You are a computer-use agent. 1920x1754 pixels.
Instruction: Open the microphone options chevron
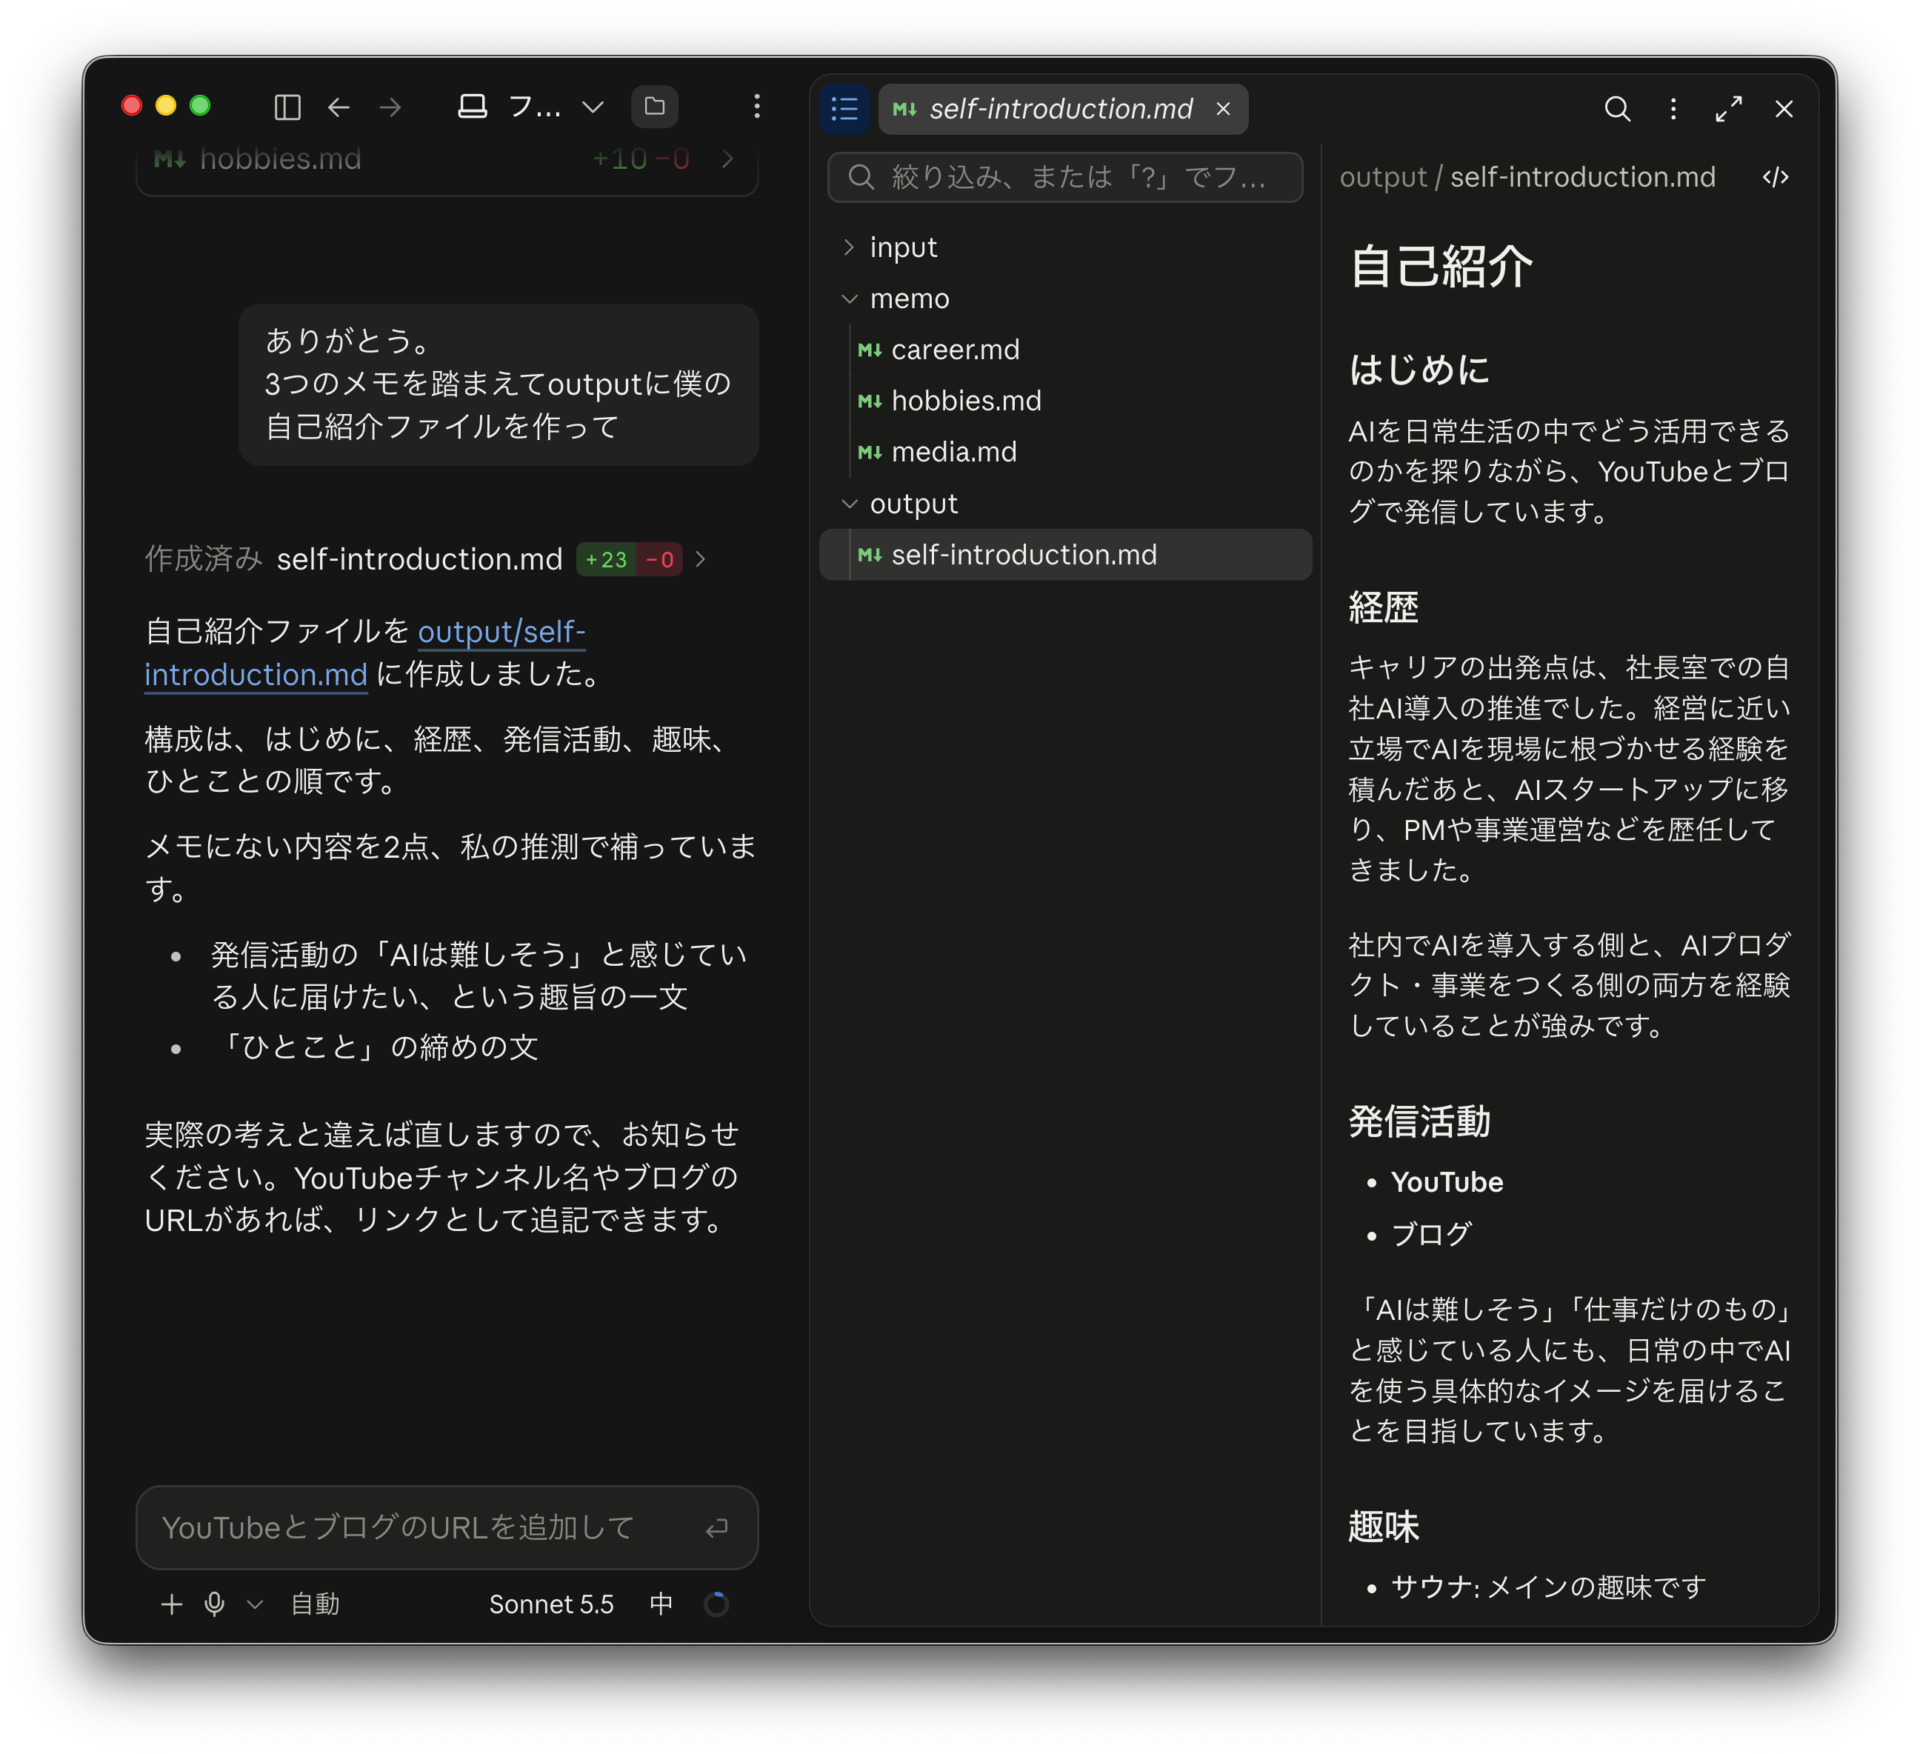pyautogui.click(x=255, y=1604)
